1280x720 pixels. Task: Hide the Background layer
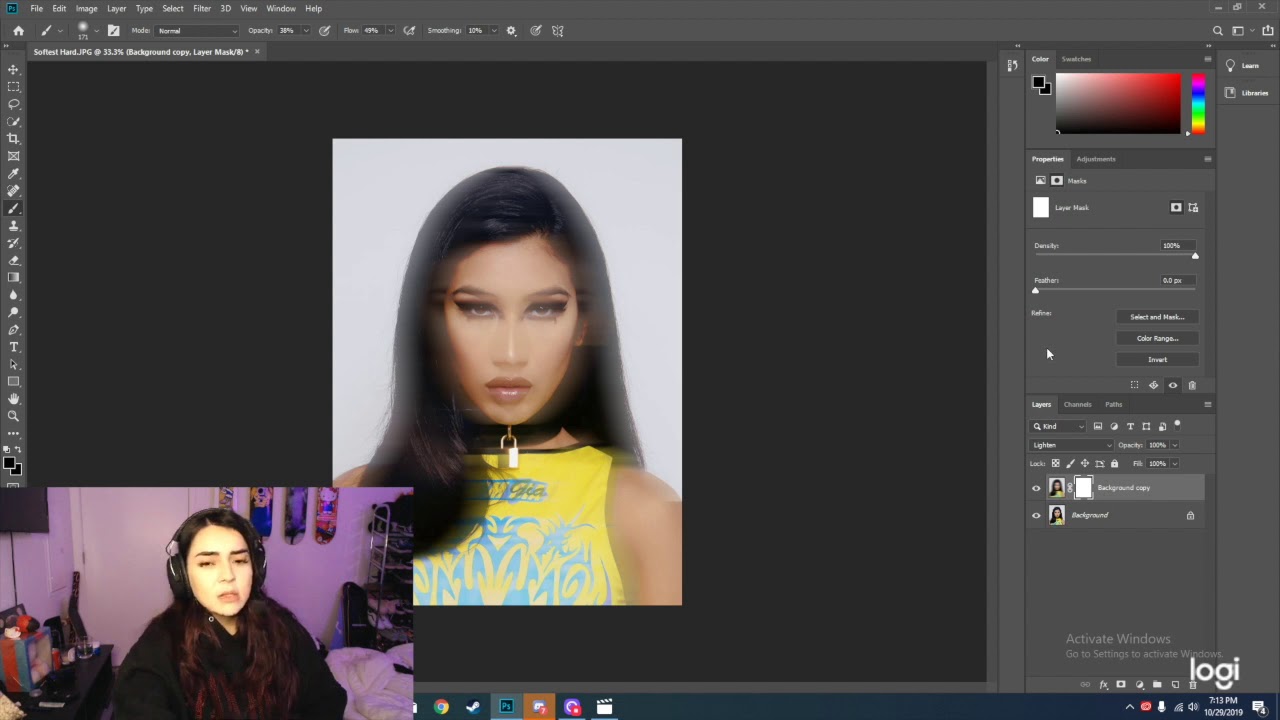point(1036,515)
